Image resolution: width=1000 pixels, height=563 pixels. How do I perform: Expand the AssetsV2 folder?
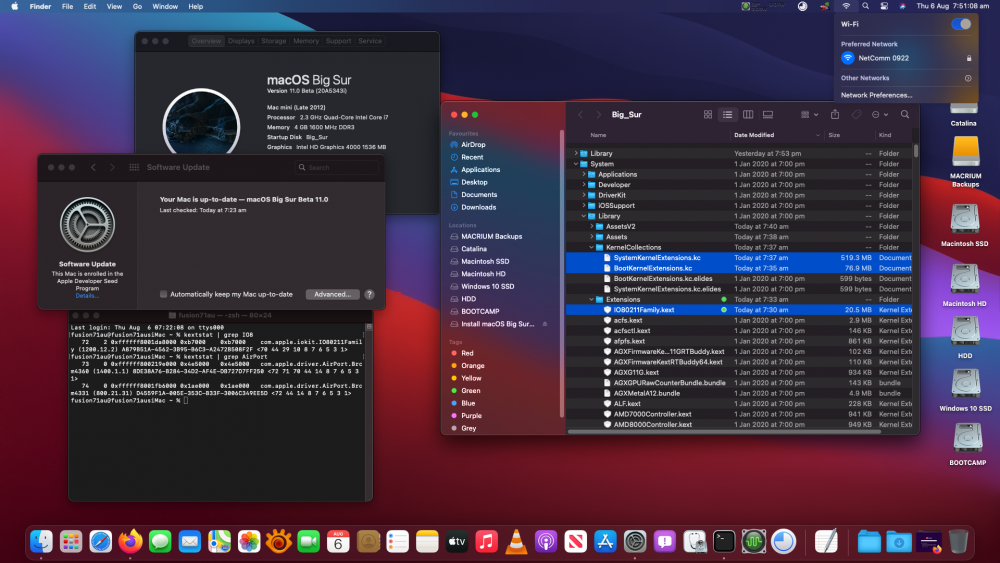click(591, 226)
